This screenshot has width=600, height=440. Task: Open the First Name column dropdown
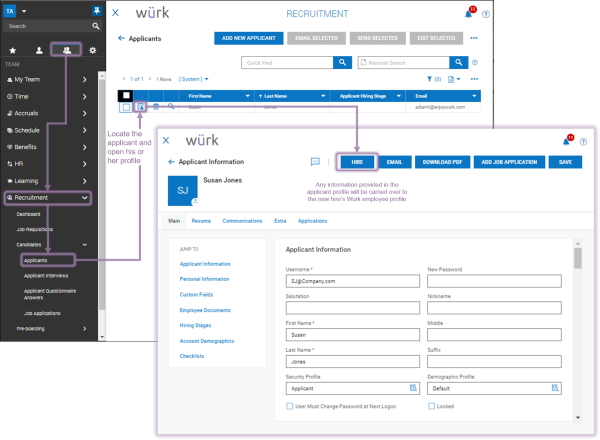point(248,96)
